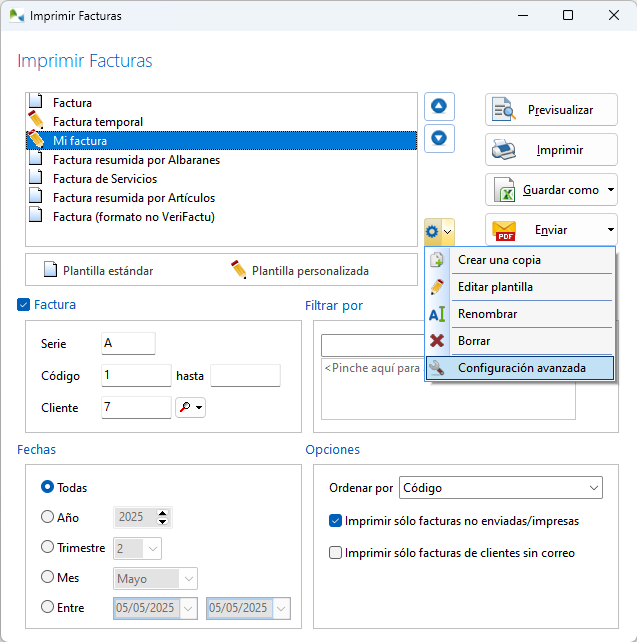This screenshot has width=637, height=642.
Task: Expand the Guardar como dropdown arrow
Action: pyautogui.click(x=610, y=190)
